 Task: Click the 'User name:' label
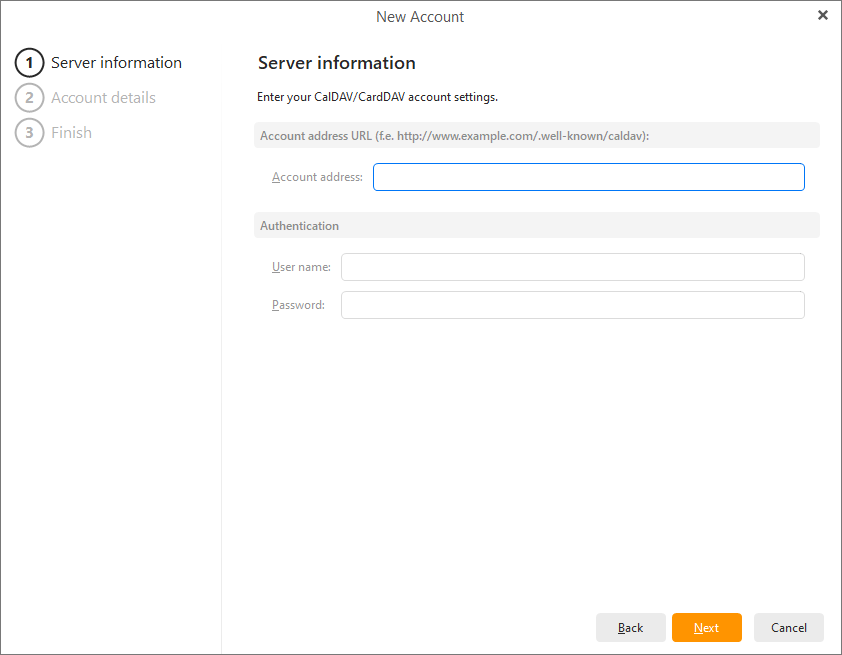pyautogui.click(x=301, y=267)
